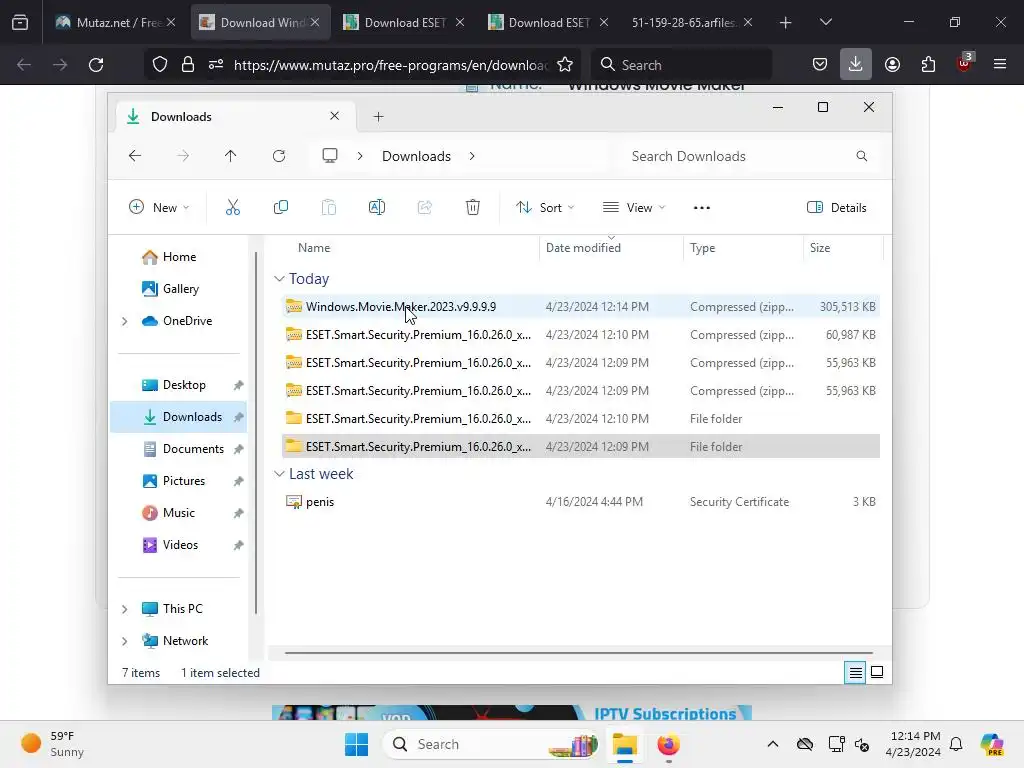Expand the Network tree node
This screenshot has width=1024, height=768.
pos(125,641)
